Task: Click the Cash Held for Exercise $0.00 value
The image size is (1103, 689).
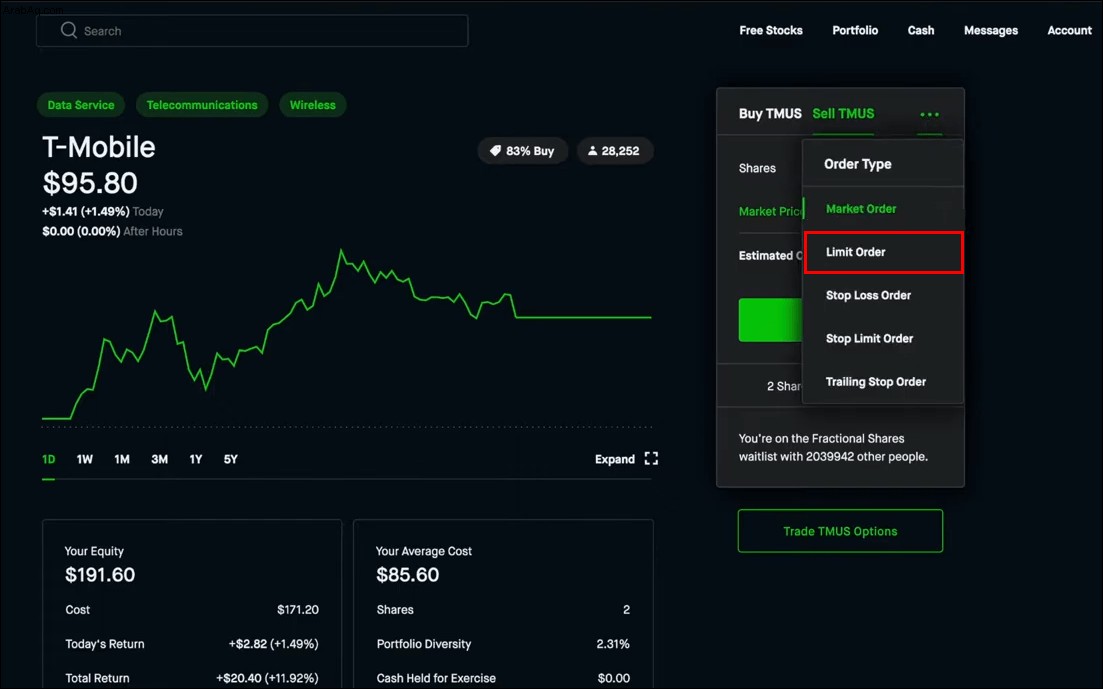Action: [613, 678]
